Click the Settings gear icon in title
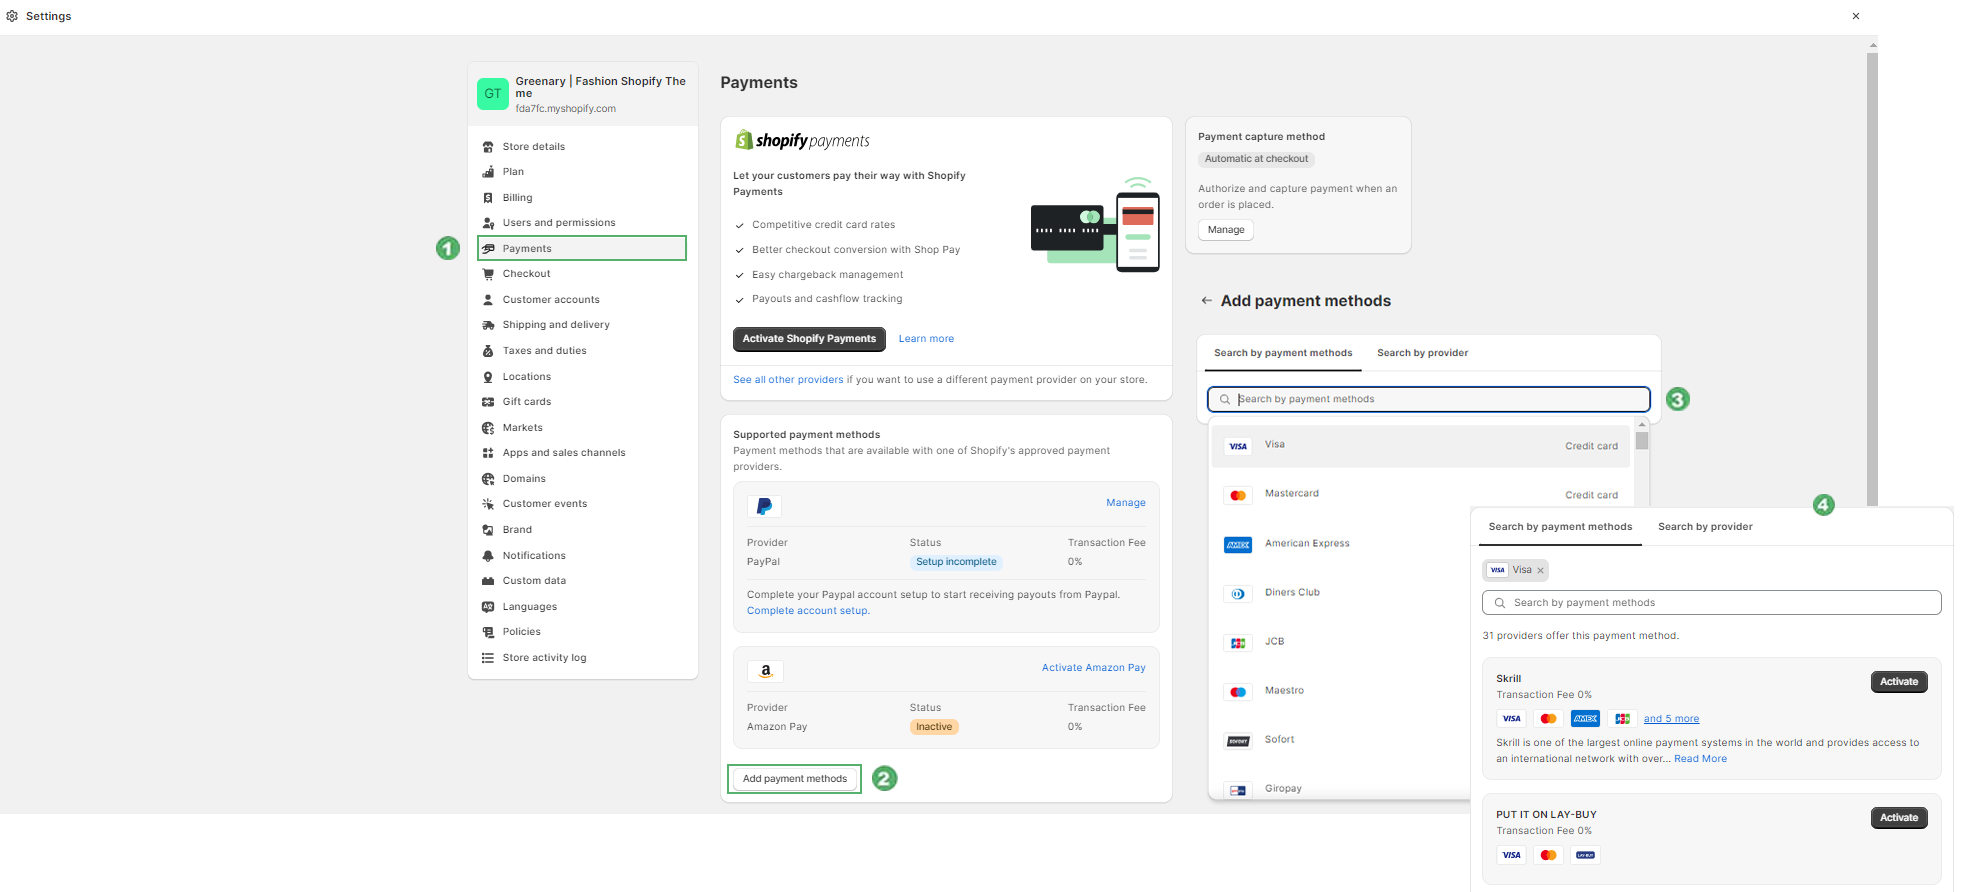This screenshot has width=1974, height=892. point(12,16)
